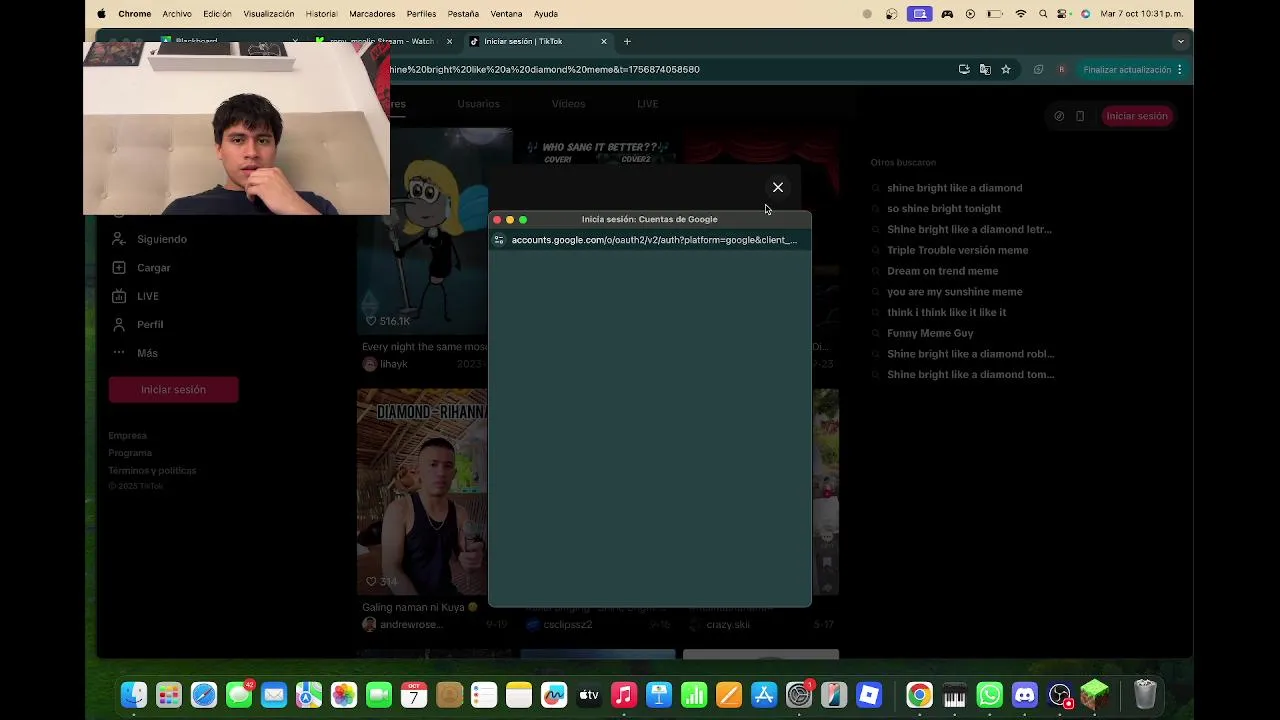This screenshot has height=720, width=1280.
Task: Open Music app in Dock
Action: pyautogui.click(x=624, y=694)
